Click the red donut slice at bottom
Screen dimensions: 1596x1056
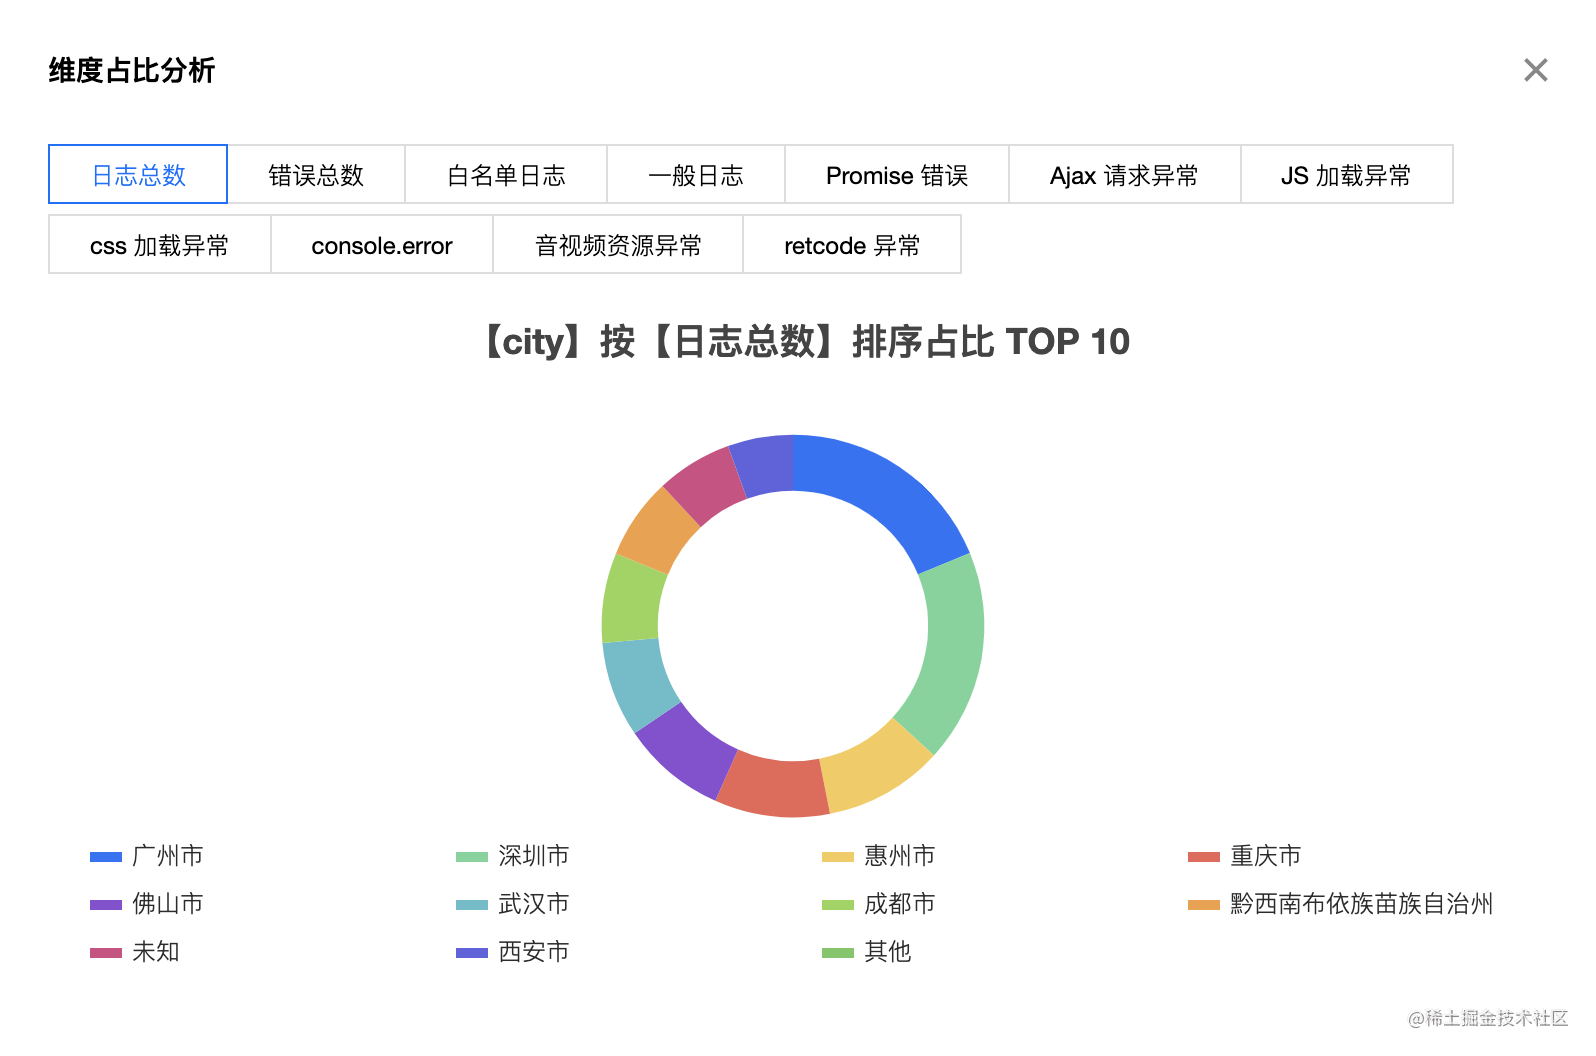(776, 787)
